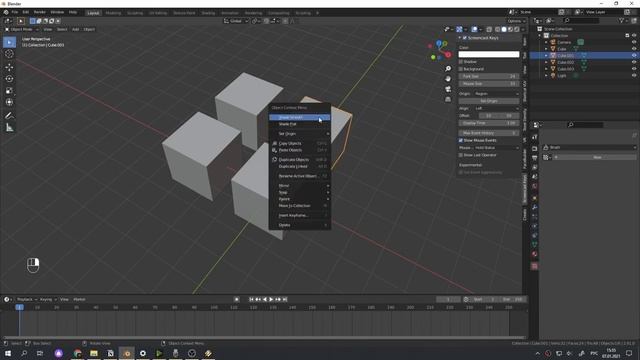Open the Align Left dropdown
The width and height of the screenshot is (640, 360).
coord(496,109)
